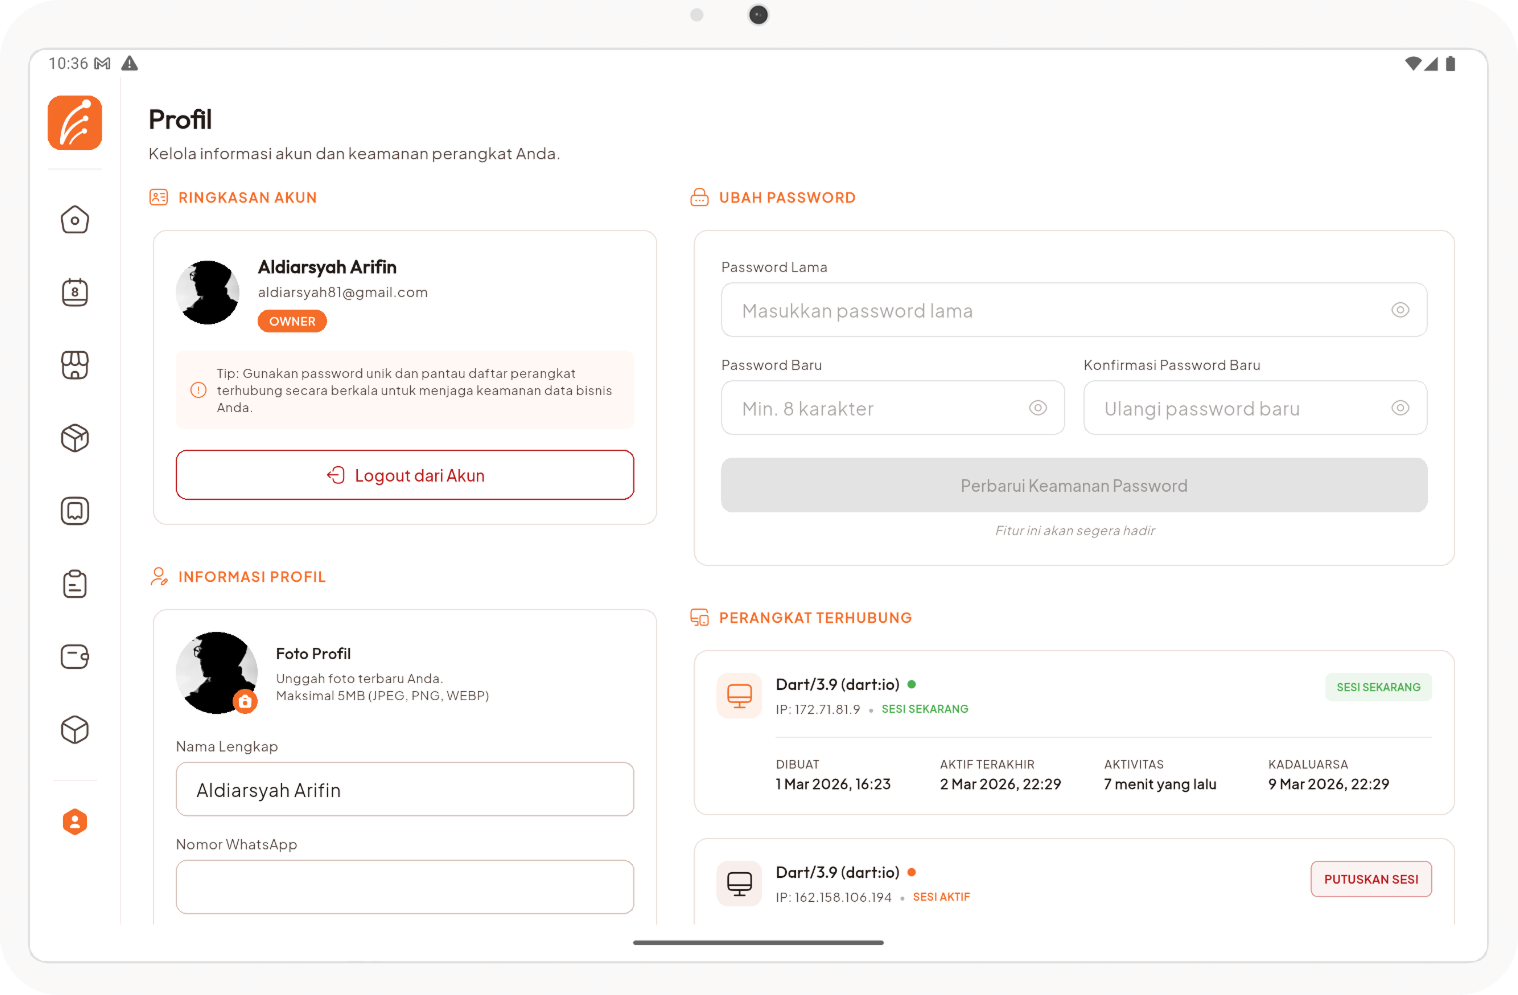This screenshot has height=995, width=1518.
Task: Open the clipboard icon in sidebar
Action: click(x=75, y=584)
